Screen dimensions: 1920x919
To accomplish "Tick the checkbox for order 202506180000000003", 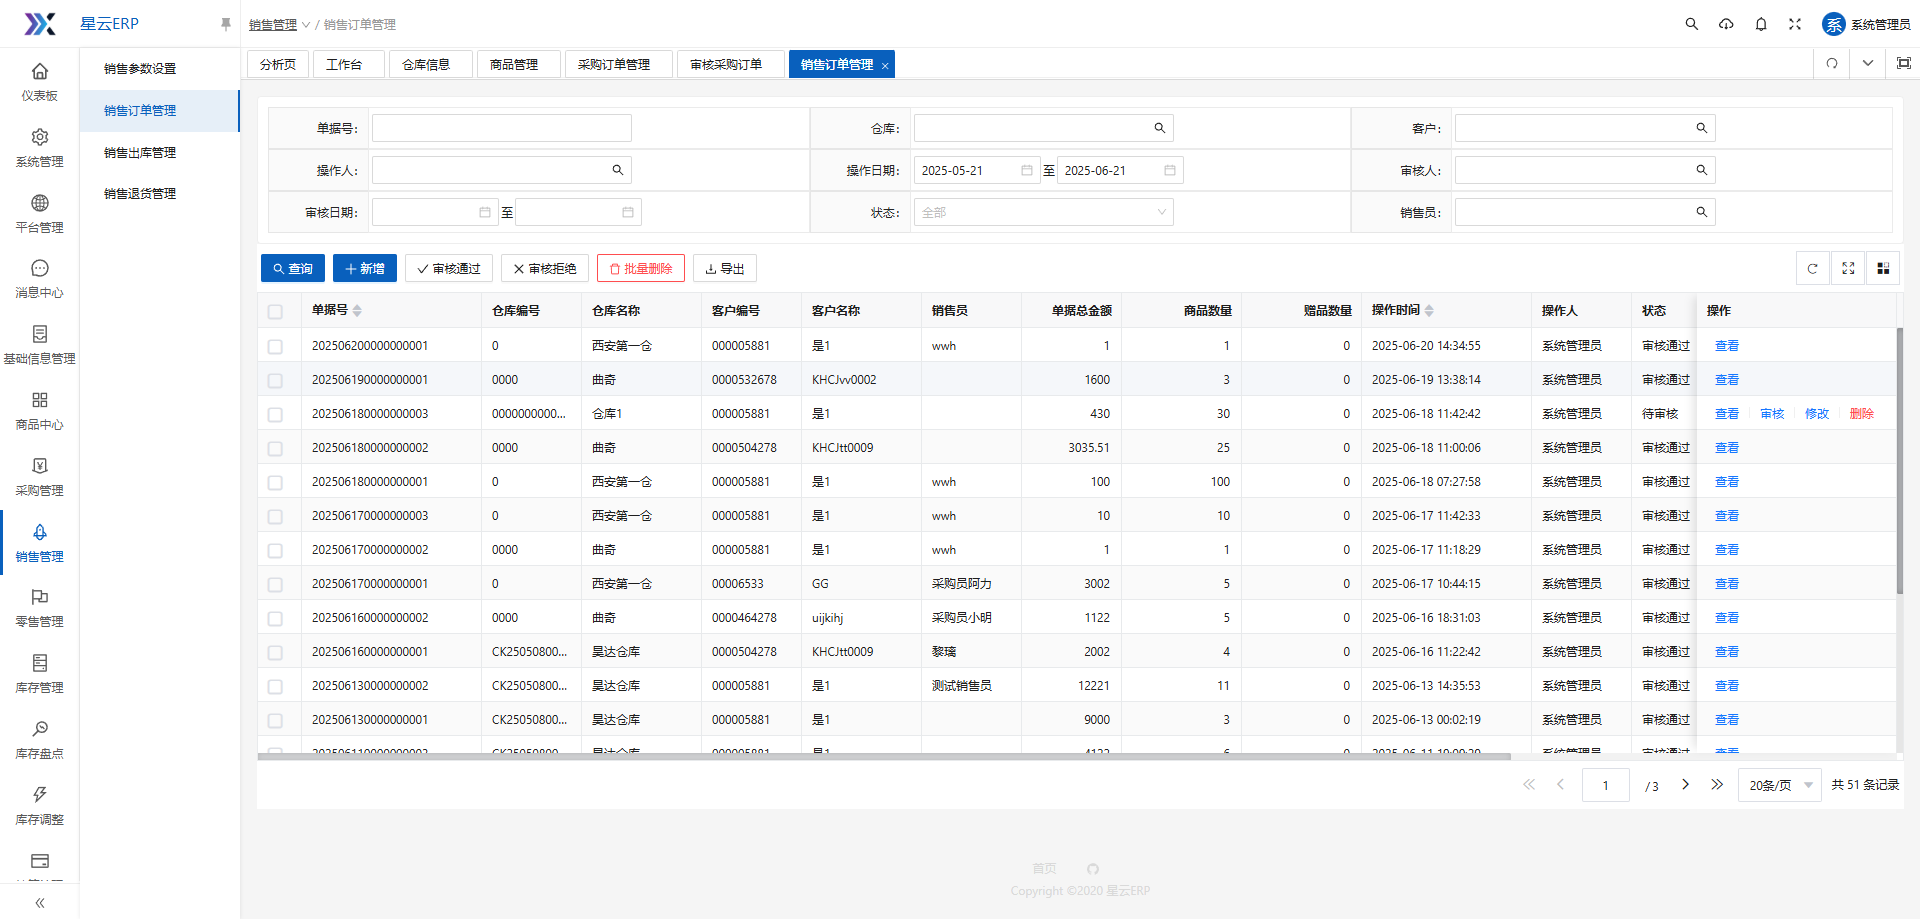I will pyautogui.click(x=275, y=414).
